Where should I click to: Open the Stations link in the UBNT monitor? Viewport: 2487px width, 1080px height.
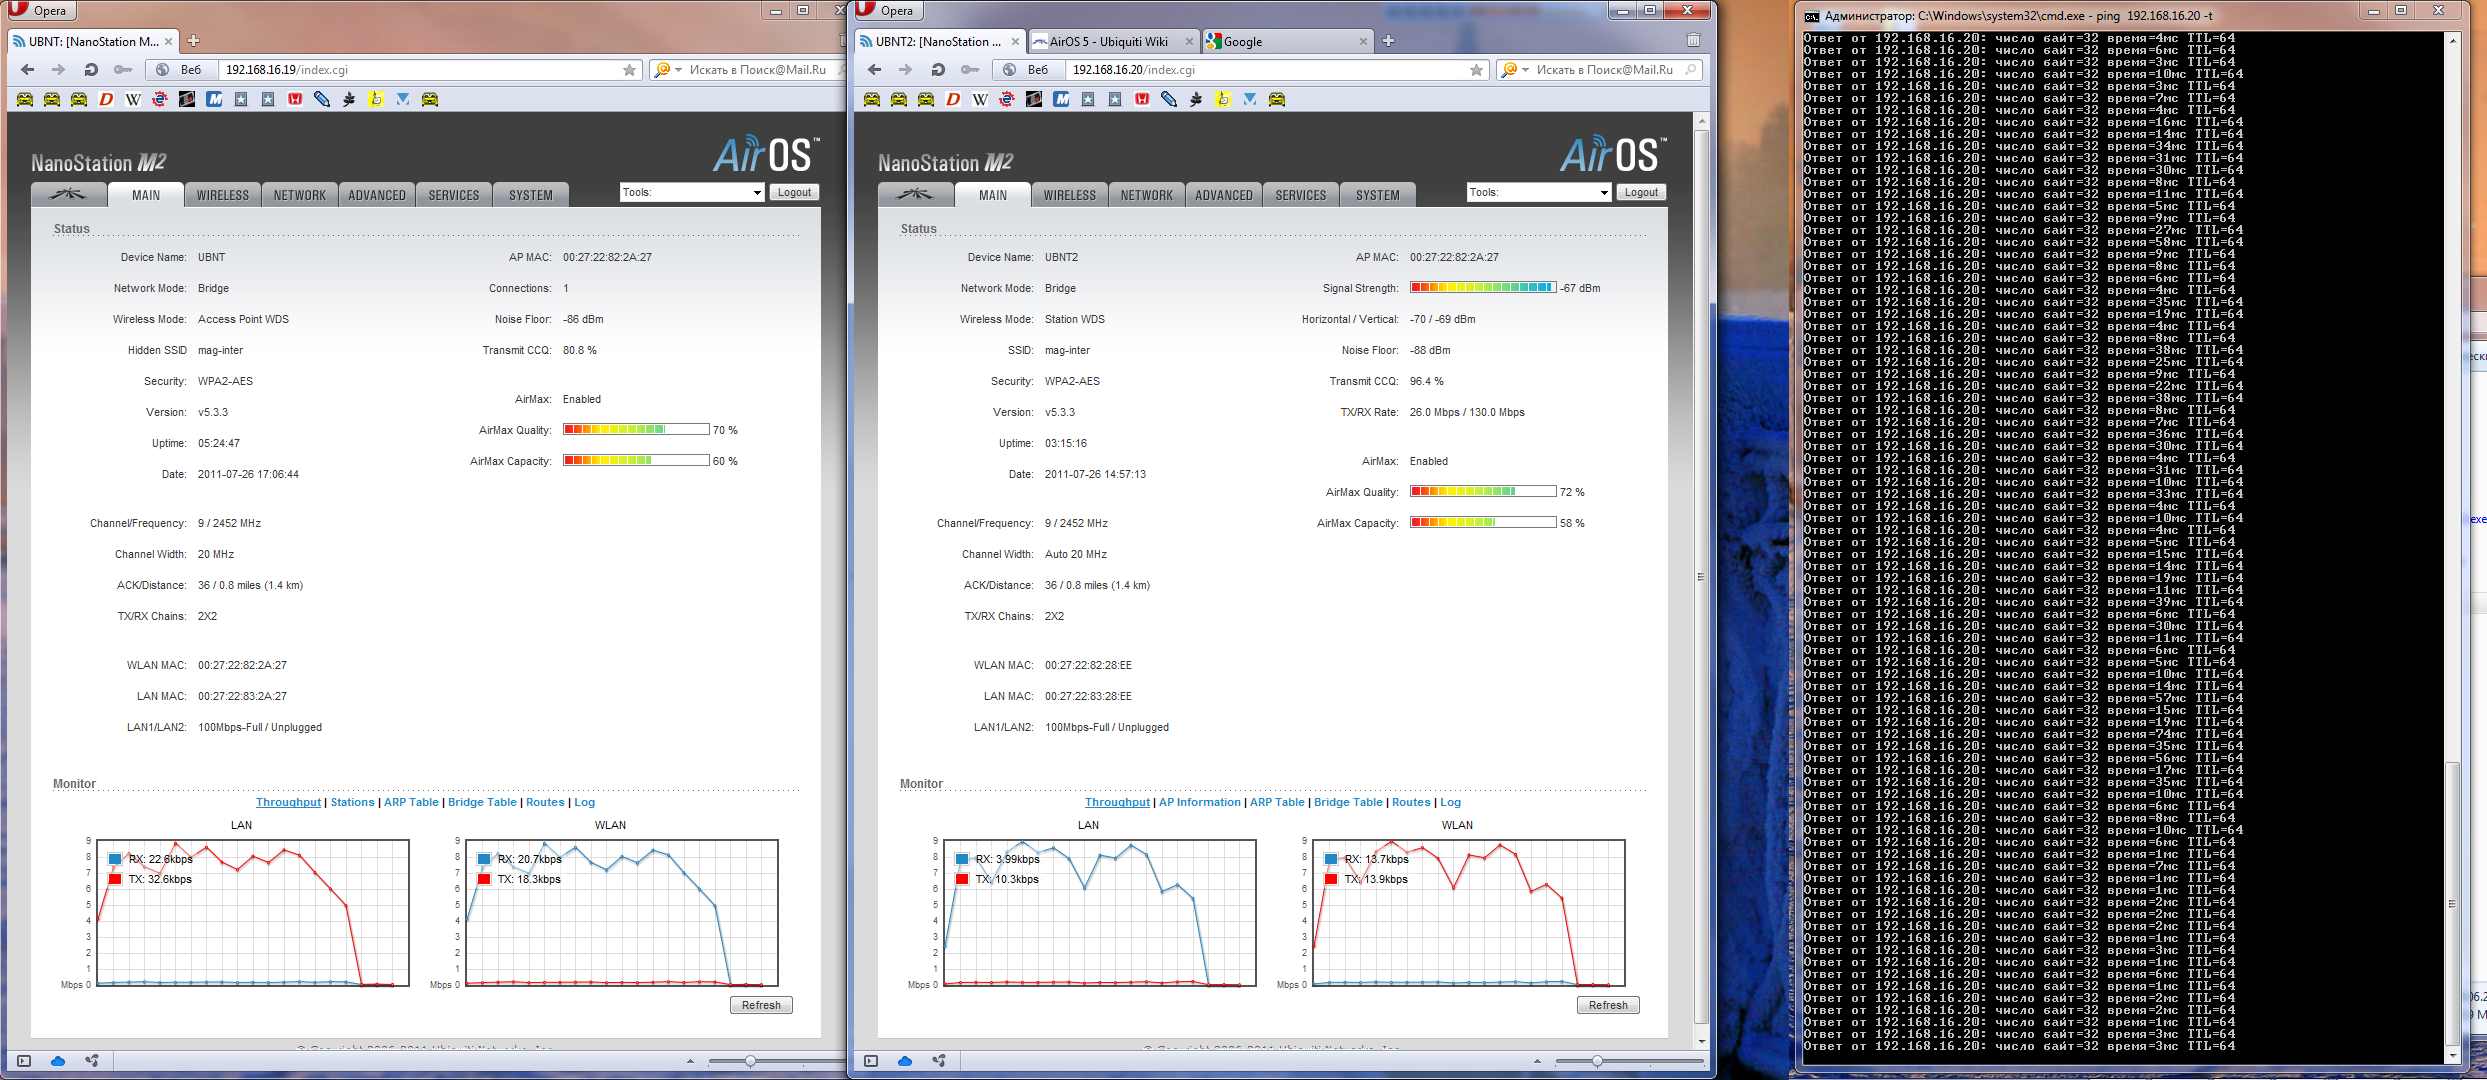click(352, 802)
